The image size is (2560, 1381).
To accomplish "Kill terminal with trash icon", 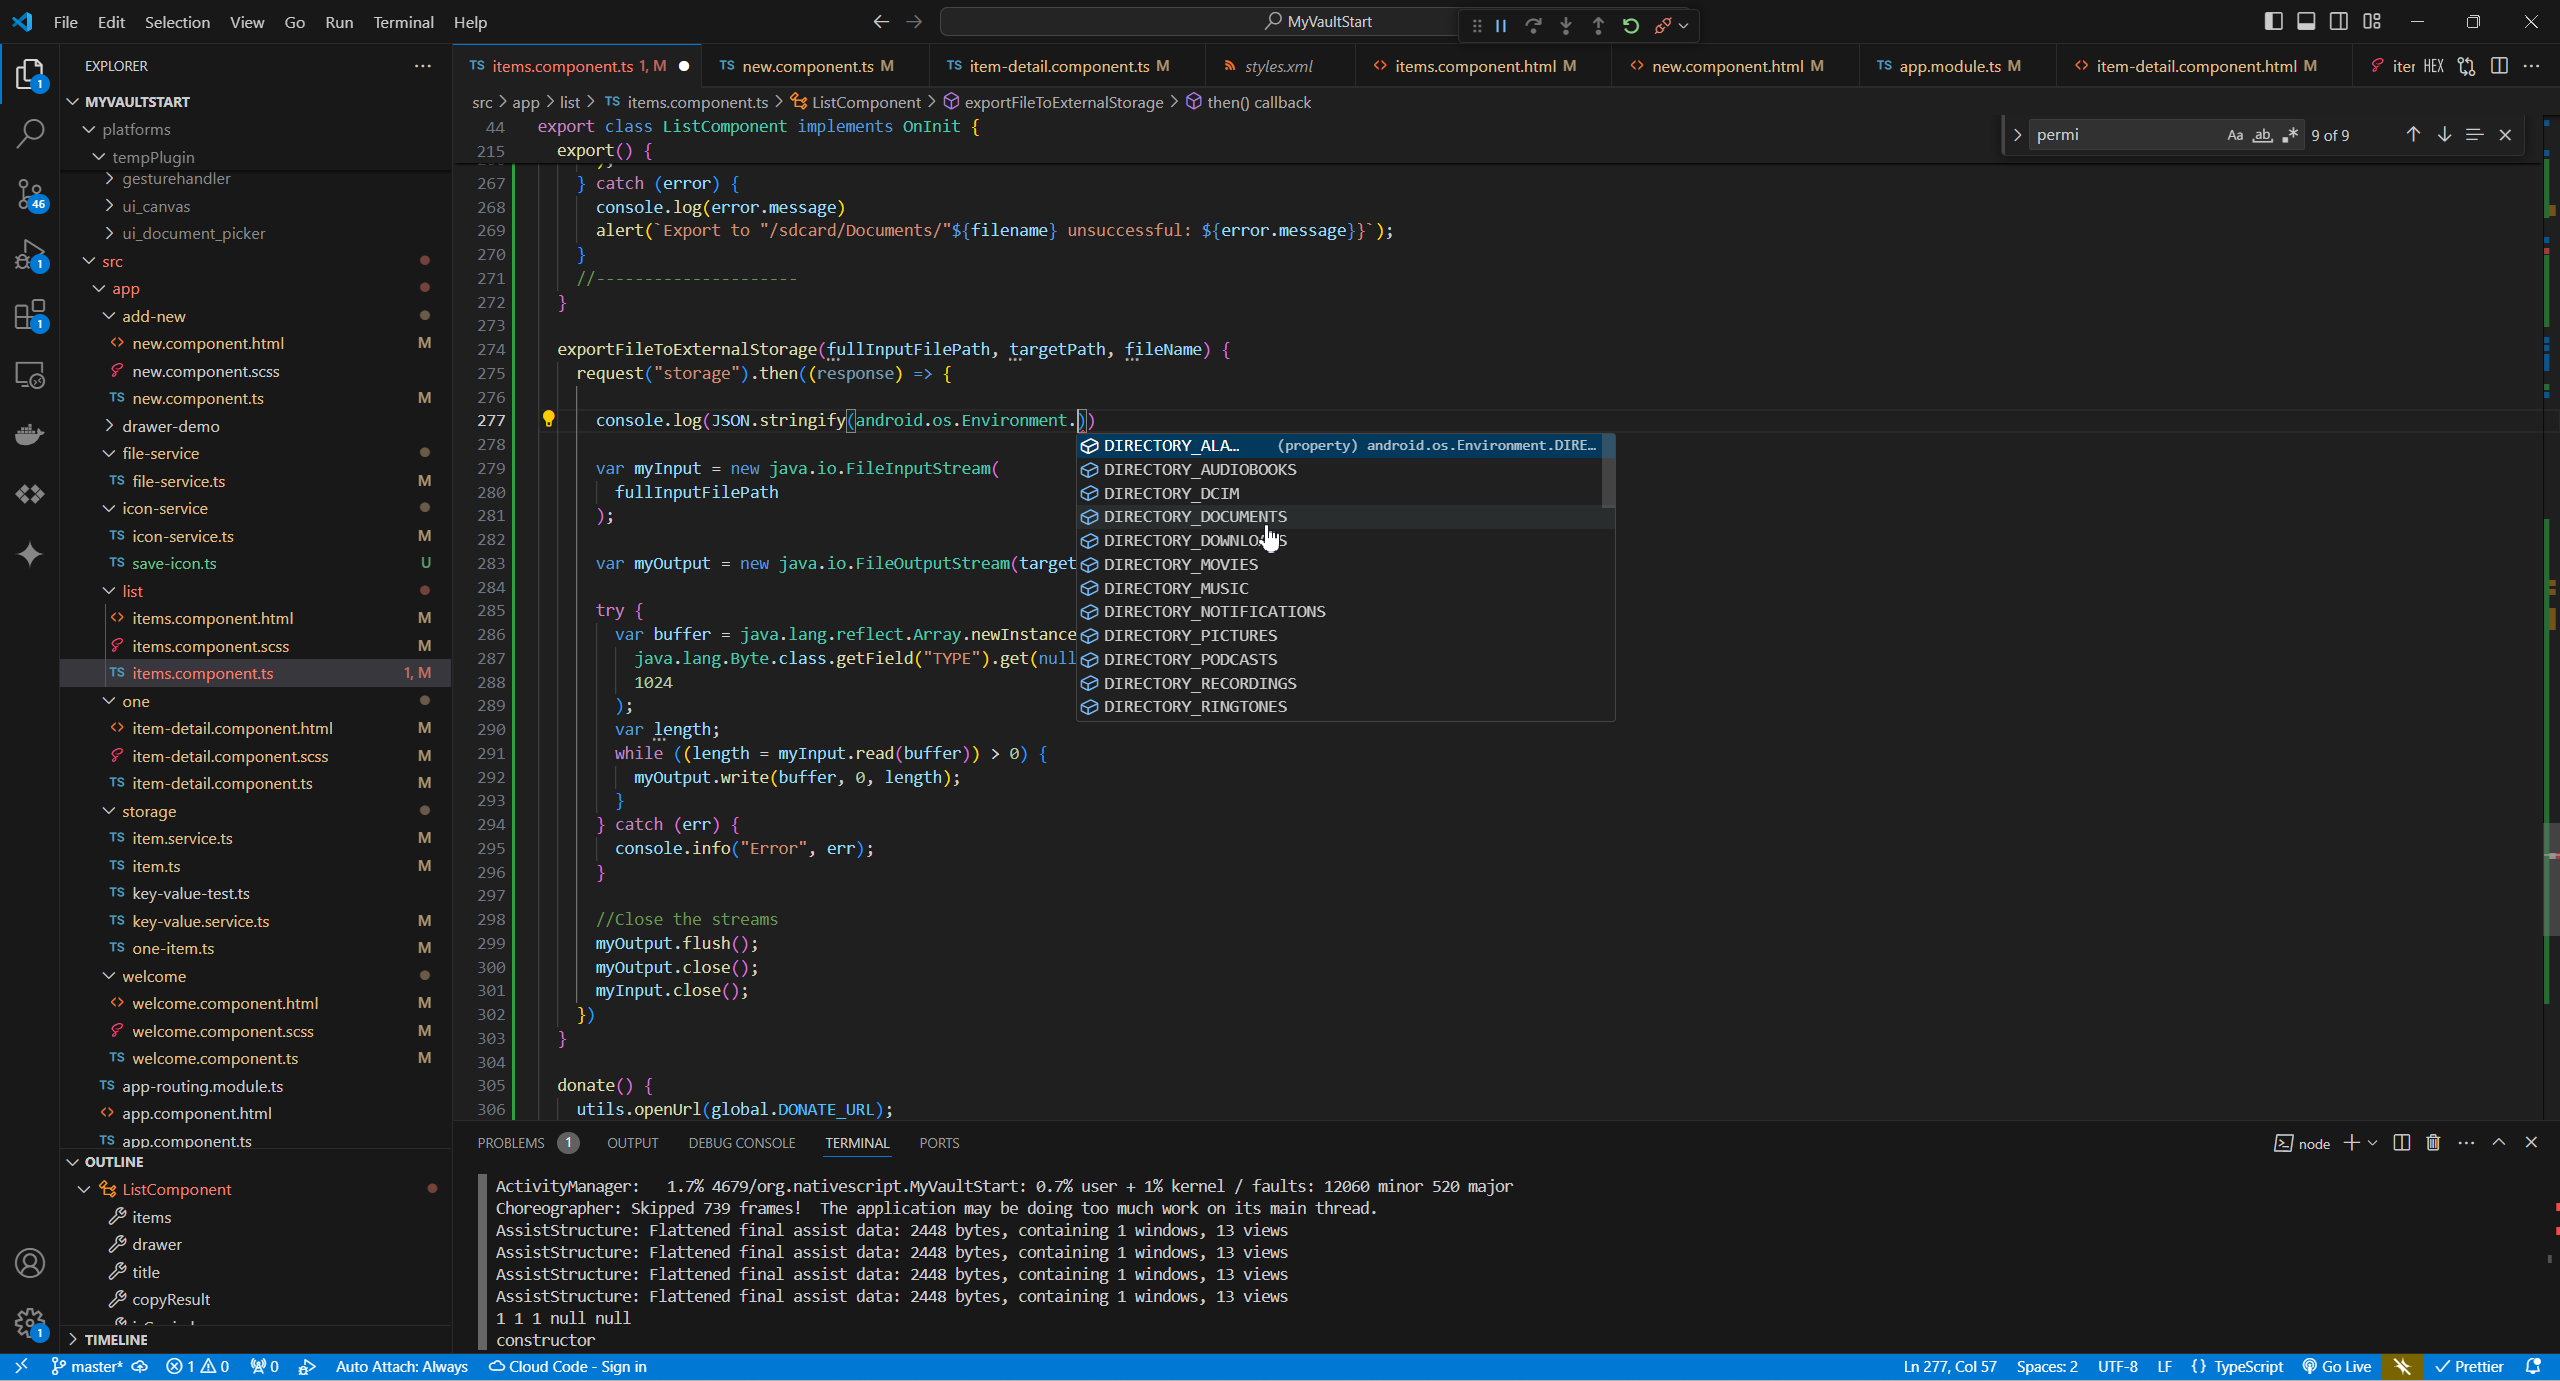I will (x=2434, y=1143).
